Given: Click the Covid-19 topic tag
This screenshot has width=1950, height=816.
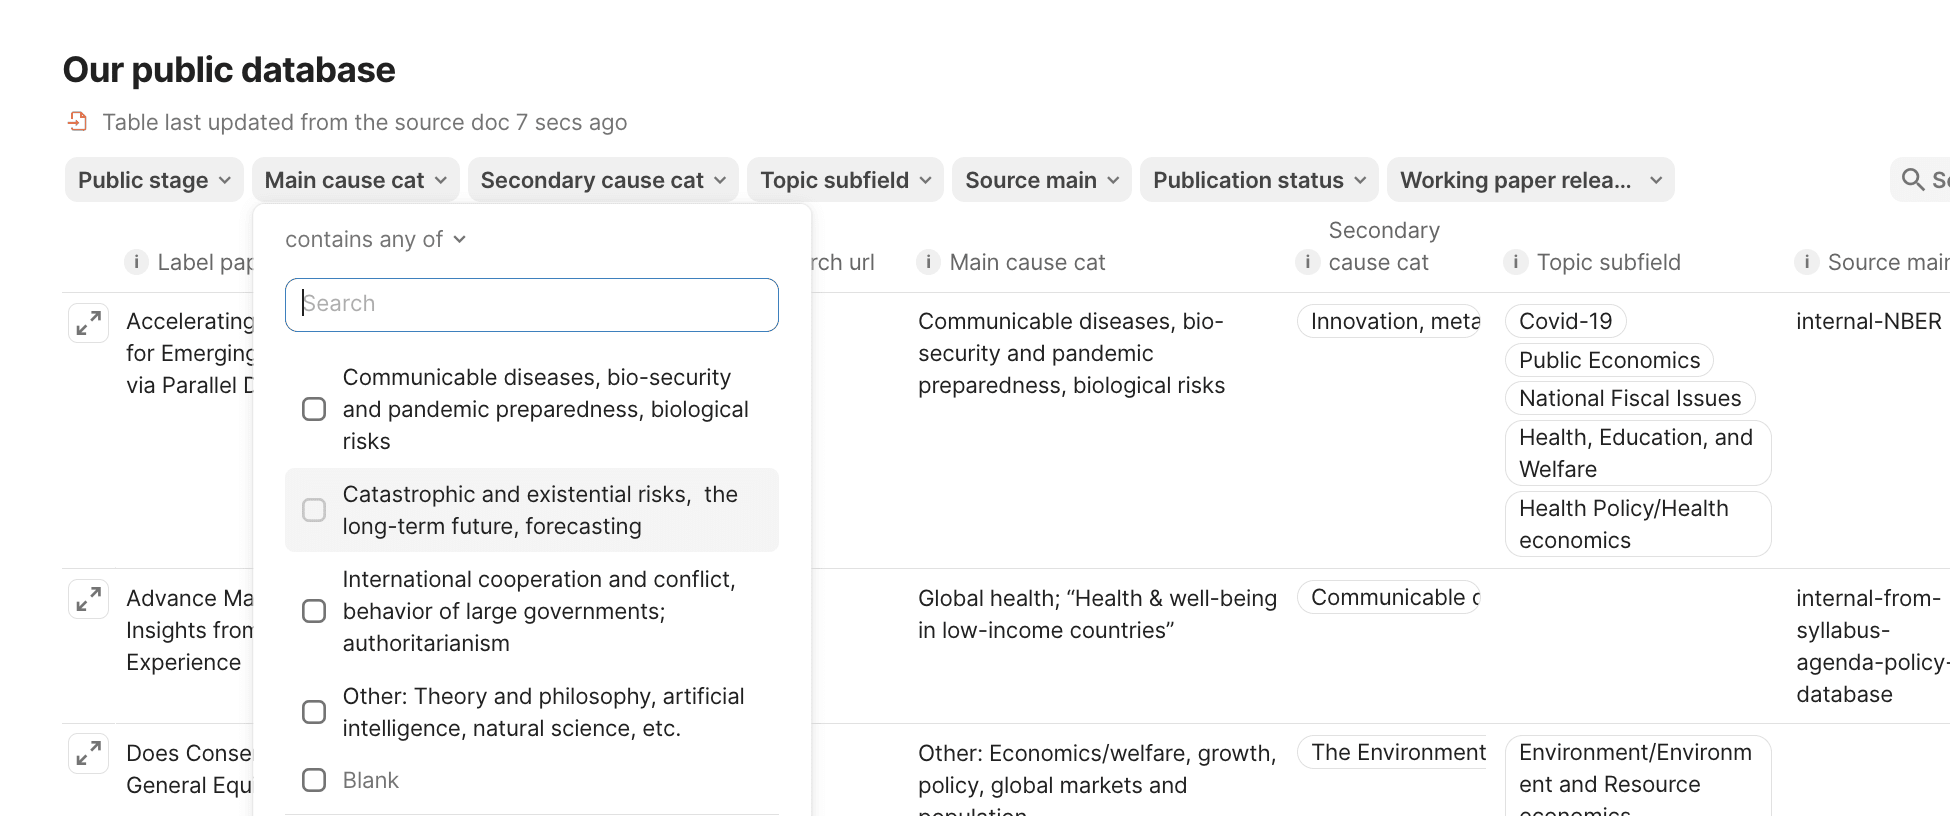Looking at the screenshot, I should (1565, 322).
